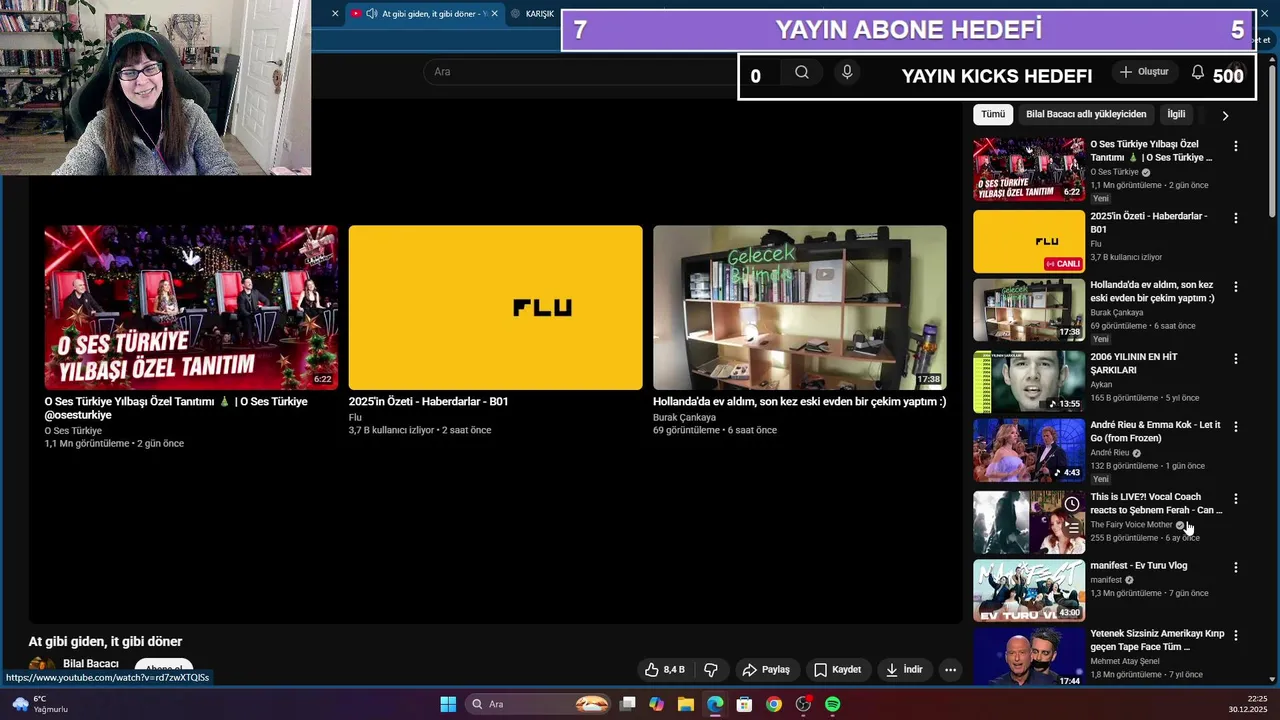Open André Rieu & Emma Kok video title
The height and width of the screenshot is (720, 1280).
point(1155,431)
